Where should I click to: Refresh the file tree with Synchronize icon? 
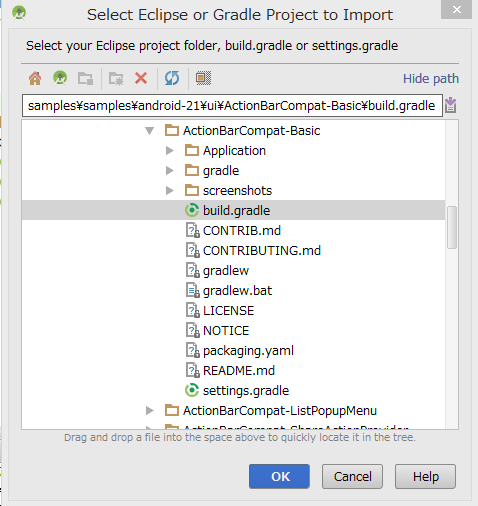tap(172, 78)
